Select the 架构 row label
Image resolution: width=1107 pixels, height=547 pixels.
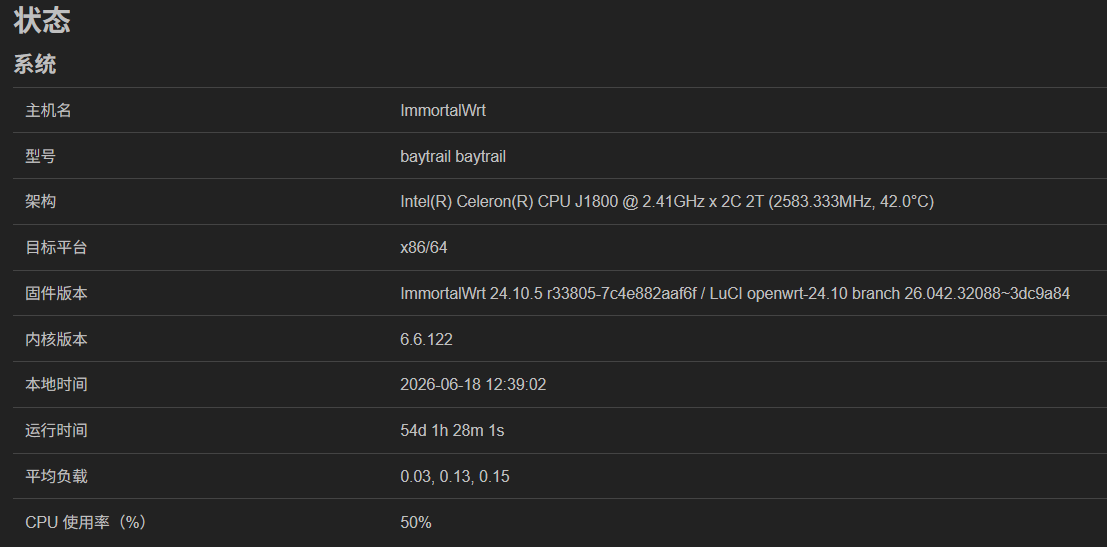pos(40,202)
